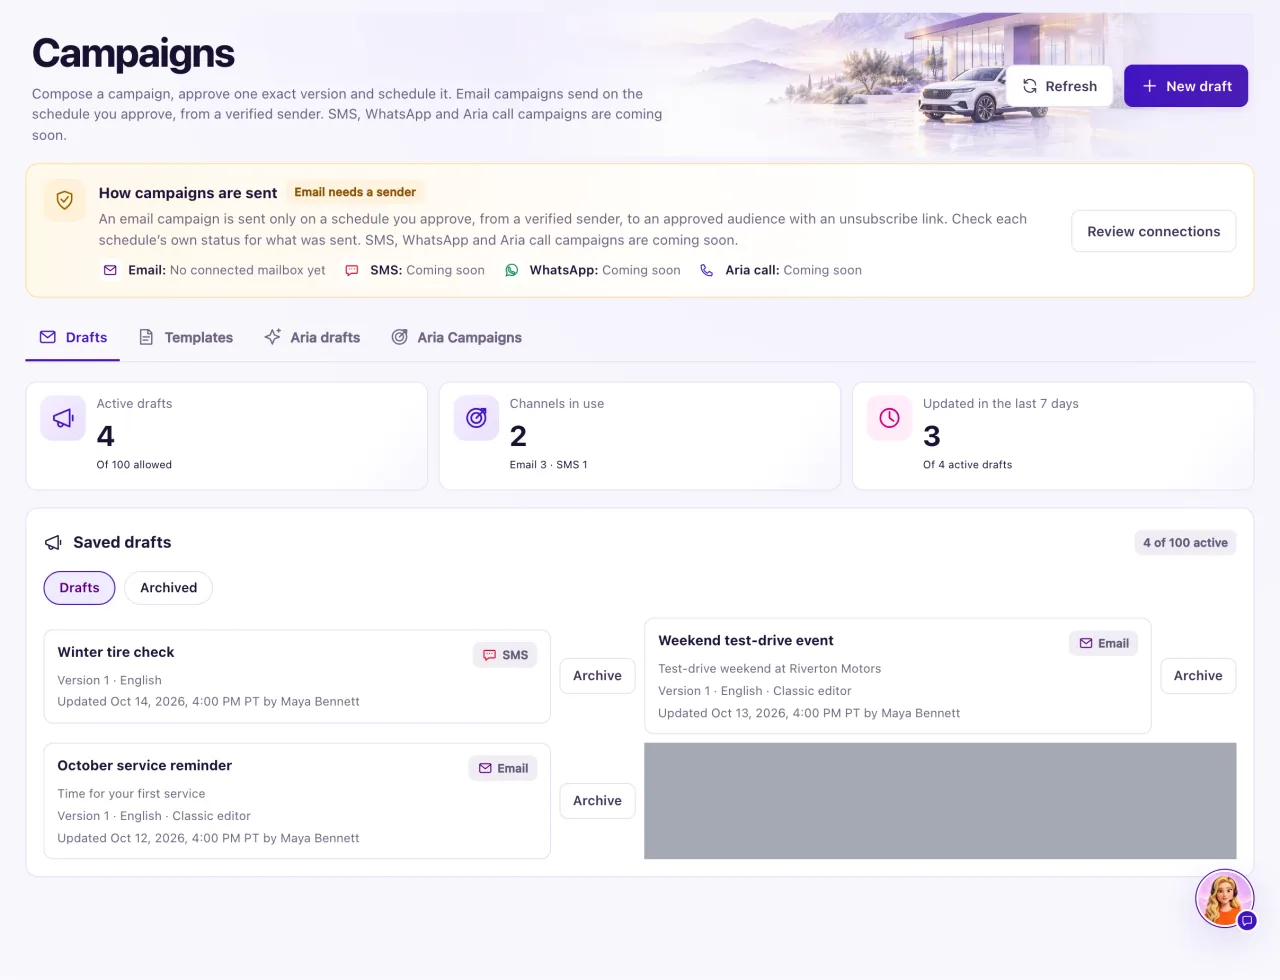This screenshot has width=1280, height=980.
Task: Click 'Time for your first service' text
Action: [131, 794]
